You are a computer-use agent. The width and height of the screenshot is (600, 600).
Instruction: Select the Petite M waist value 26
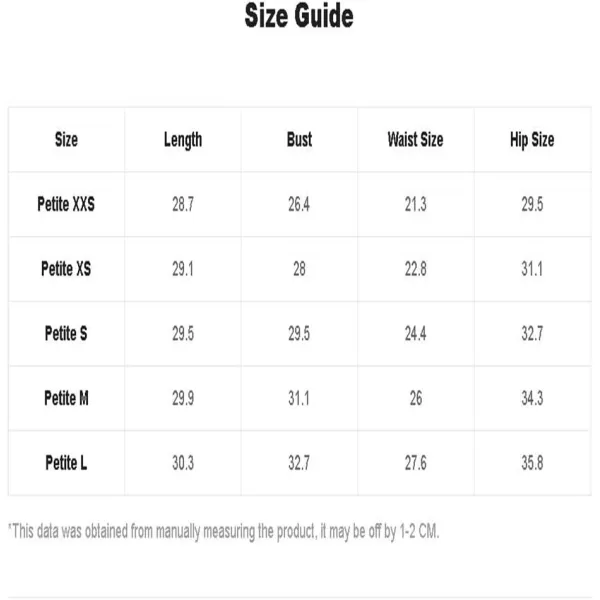click(x=416, y=398)
